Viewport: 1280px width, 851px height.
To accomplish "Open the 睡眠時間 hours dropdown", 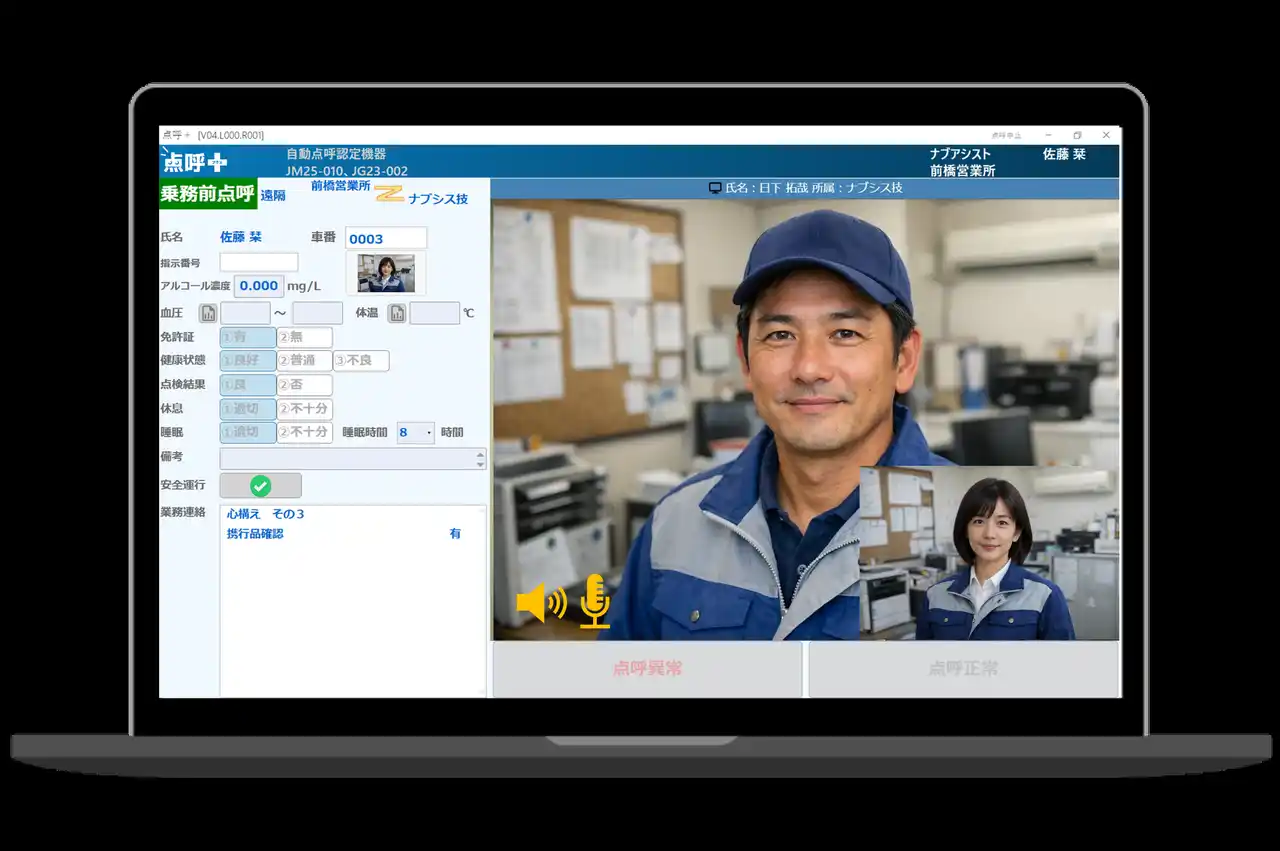I will click(429, 433).
